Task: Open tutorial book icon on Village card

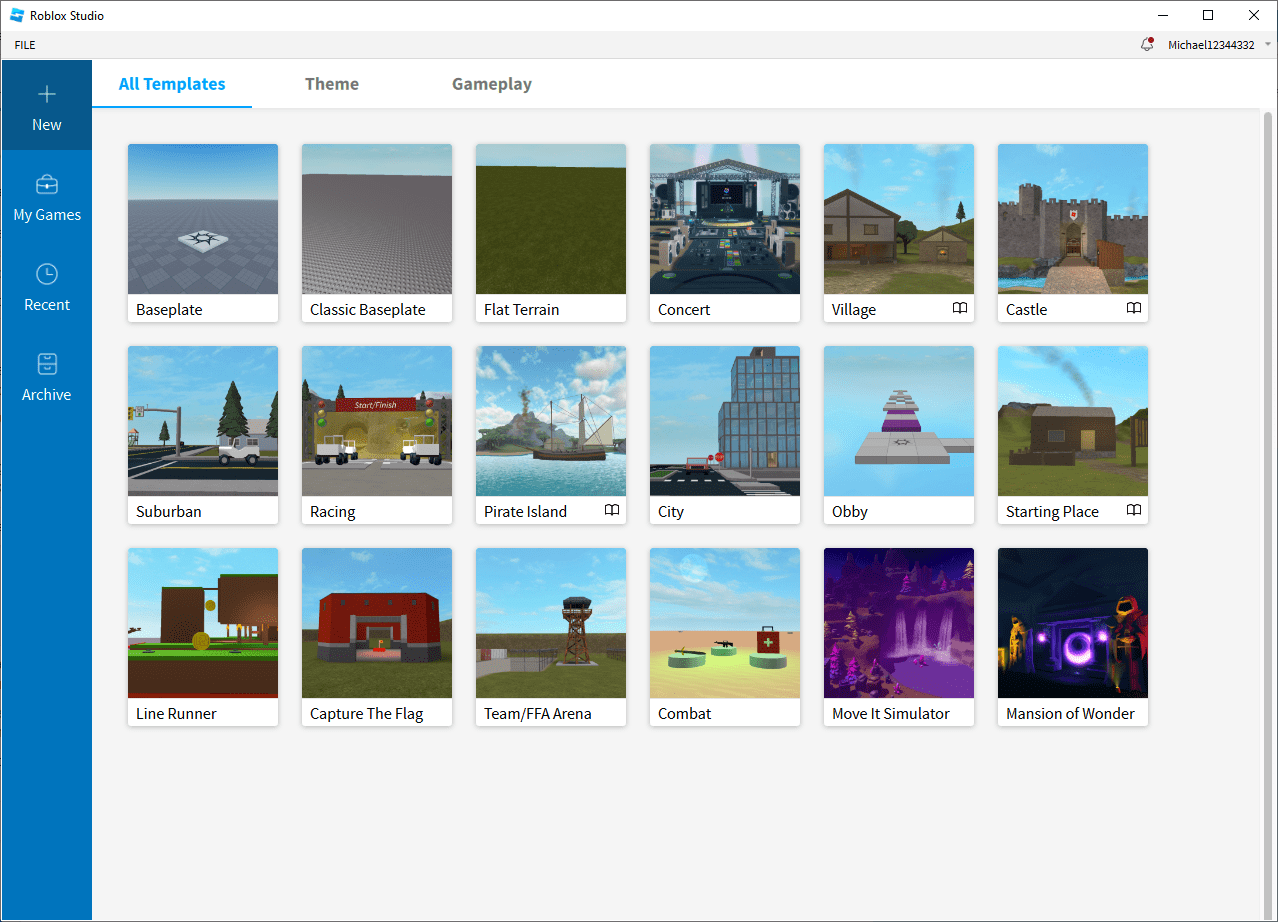Action: coord(960,308)
